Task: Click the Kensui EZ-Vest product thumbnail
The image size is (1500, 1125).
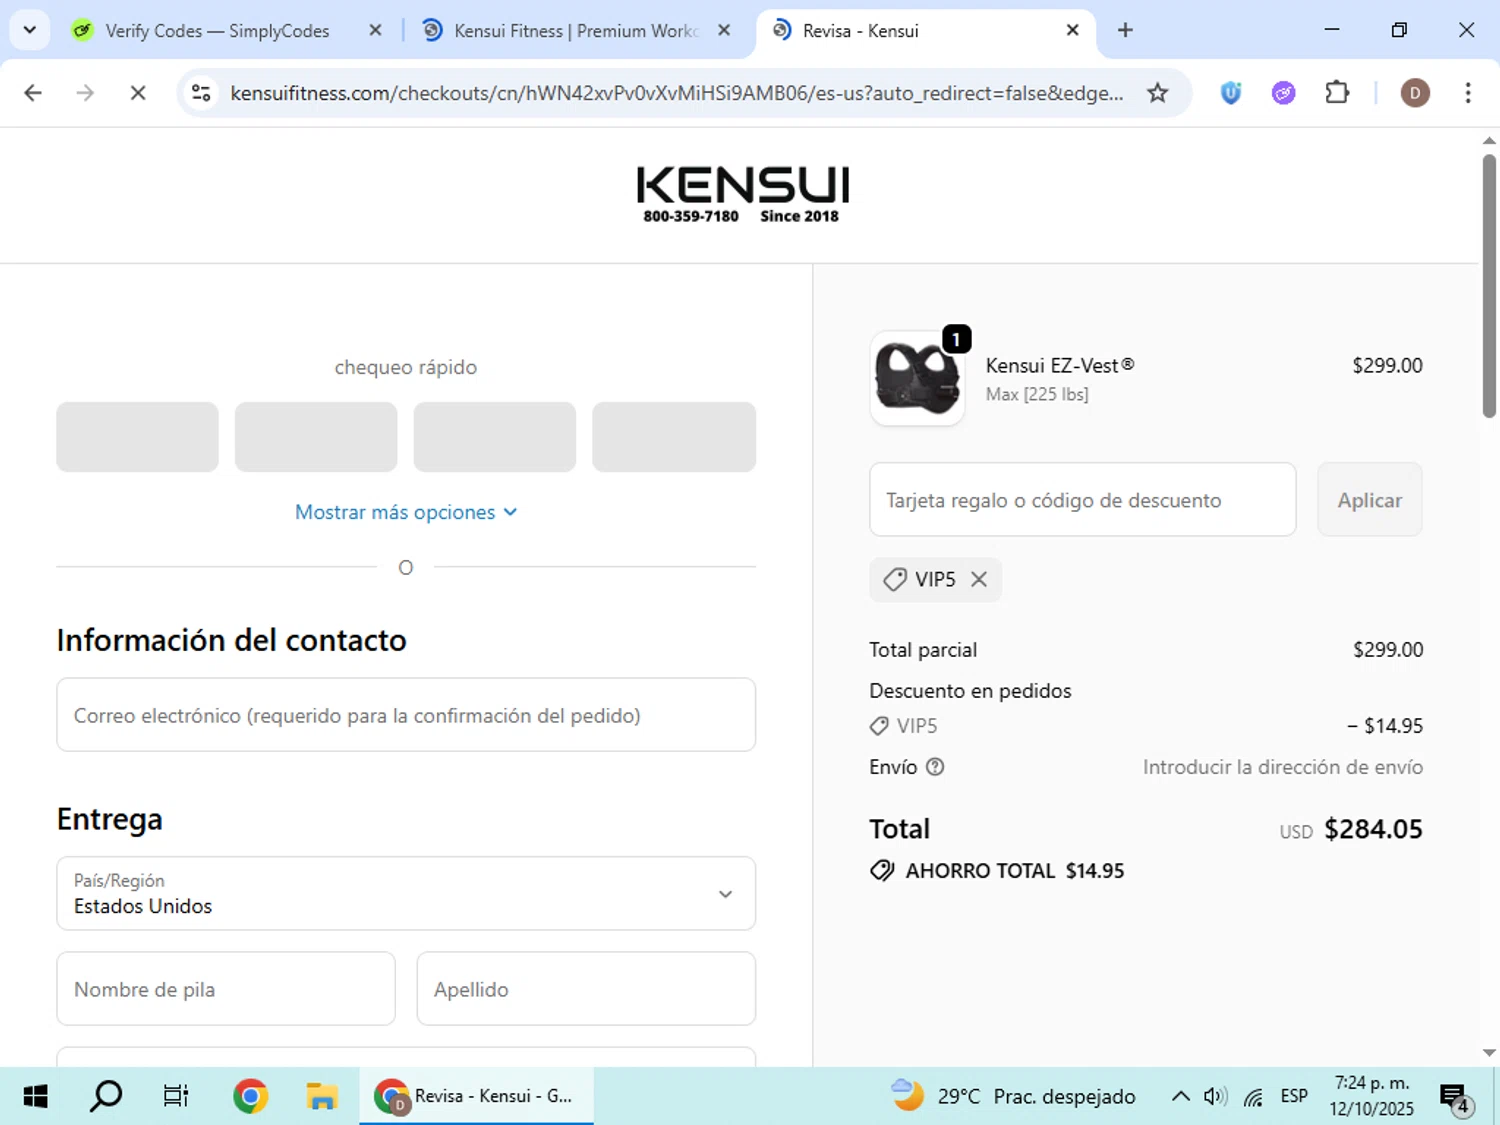Action: 917,378
